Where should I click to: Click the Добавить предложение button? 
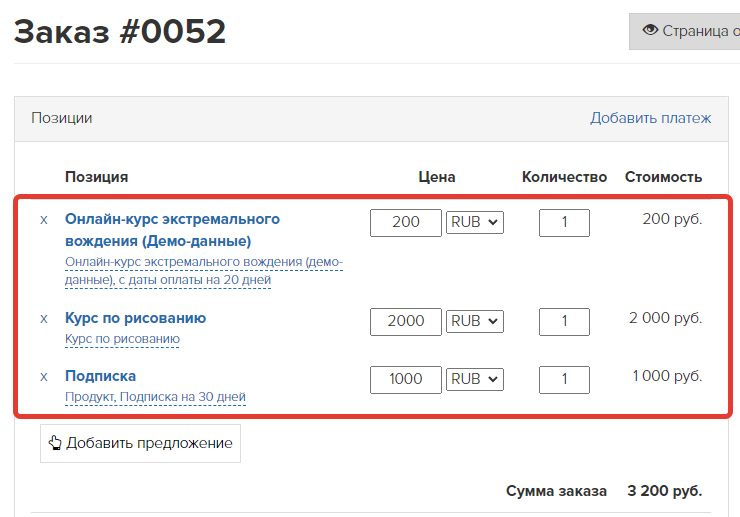pyautogui.click(x=140, y=443)
